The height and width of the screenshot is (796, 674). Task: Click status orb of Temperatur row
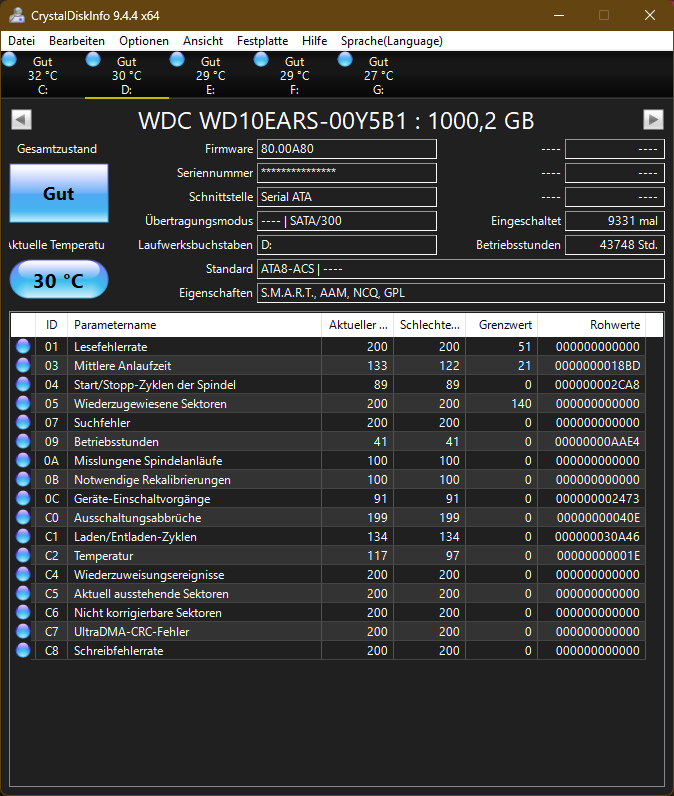click(x=23, y=555)
